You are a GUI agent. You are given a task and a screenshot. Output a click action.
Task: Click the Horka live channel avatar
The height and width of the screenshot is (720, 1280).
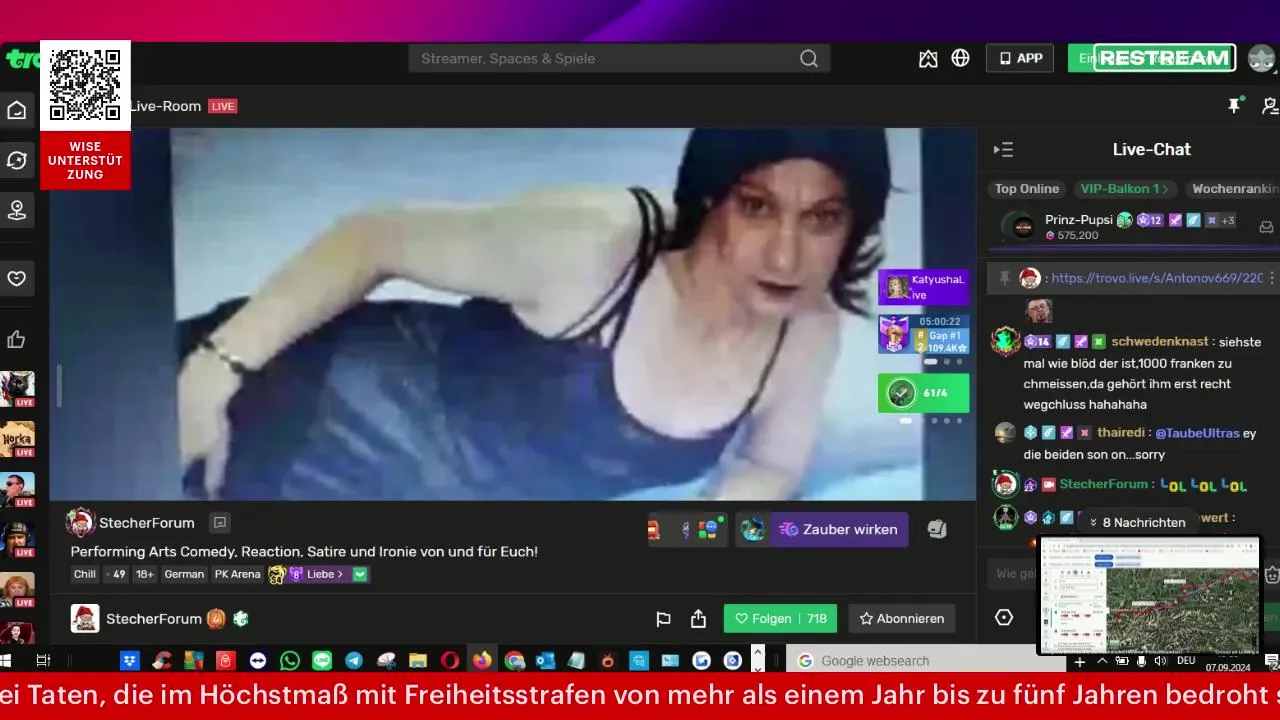coord(17,438)
